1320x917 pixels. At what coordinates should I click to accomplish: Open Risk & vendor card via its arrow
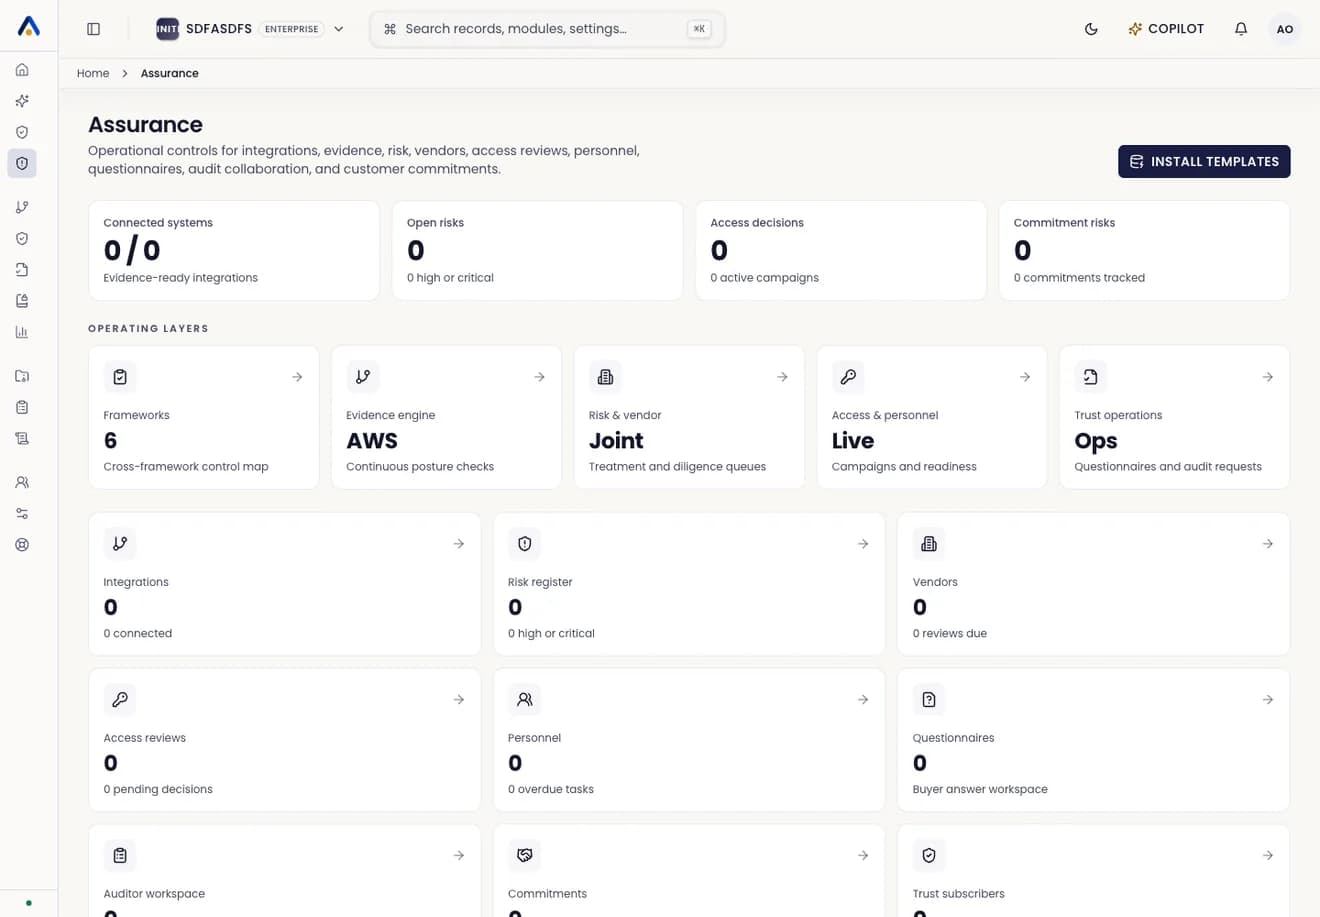pyautogui.click(x=782, y=377)
